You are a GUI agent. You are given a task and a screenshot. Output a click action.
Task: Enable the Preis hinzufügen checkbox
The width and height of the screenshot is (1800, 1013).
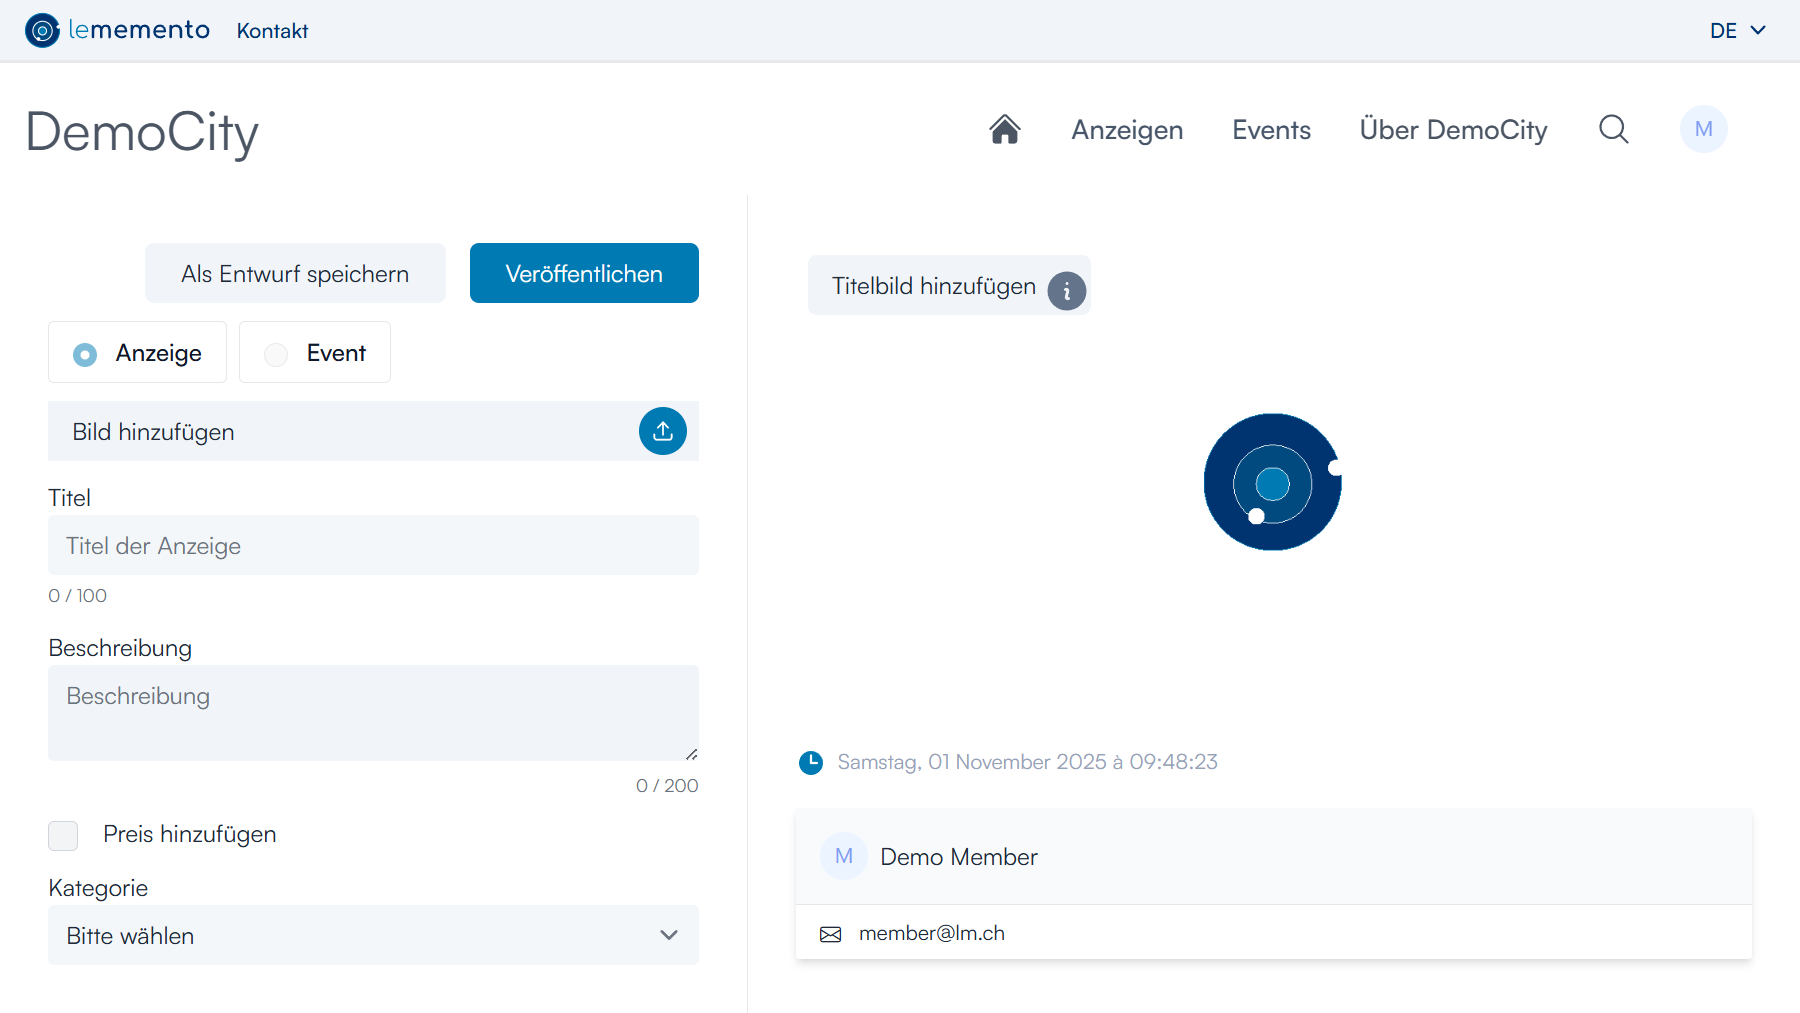click(x=63, y=835)
